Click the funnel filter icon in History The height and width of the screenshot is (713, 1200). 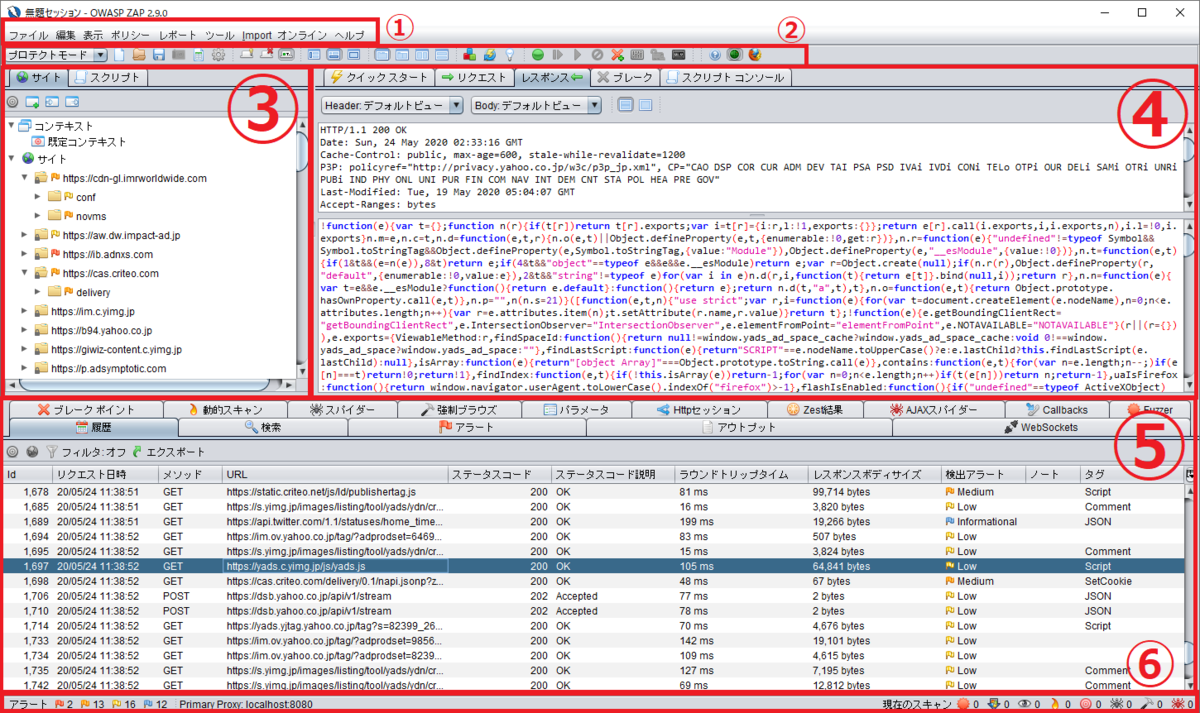(x=53, y=451)
